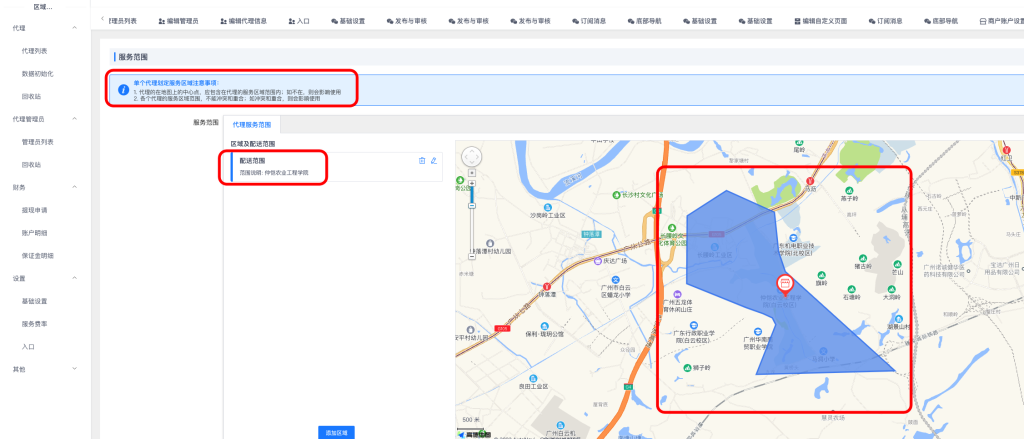Viewport: 1024px width, 439px height.
Task: Click the 添加区域 button
Action: click(x=335, y=432)
